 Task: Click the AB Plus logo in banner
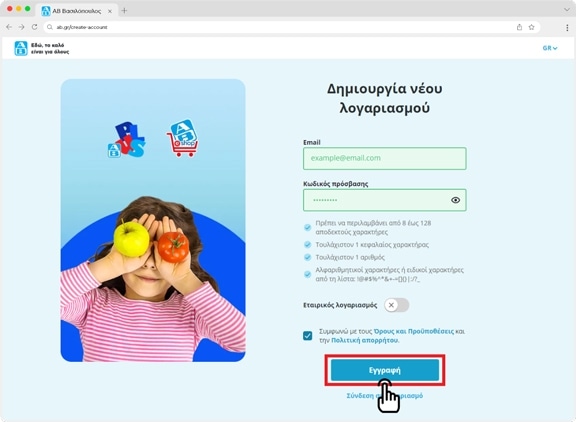coord(126,140)
